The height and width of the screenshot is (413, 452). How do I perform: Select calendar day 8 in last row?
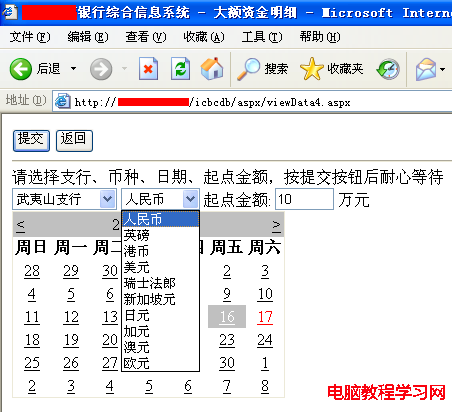pos(265,386)
